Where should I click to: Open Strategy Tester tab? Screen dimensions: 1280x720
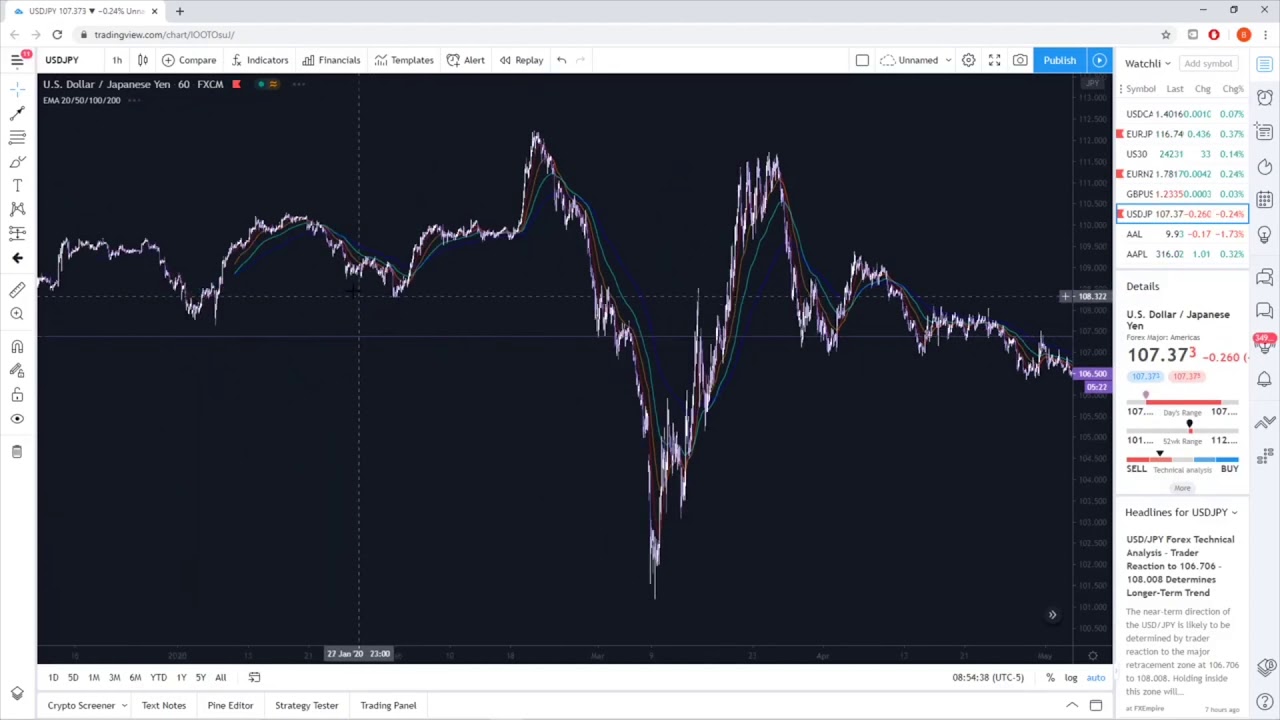coord(306,705)
